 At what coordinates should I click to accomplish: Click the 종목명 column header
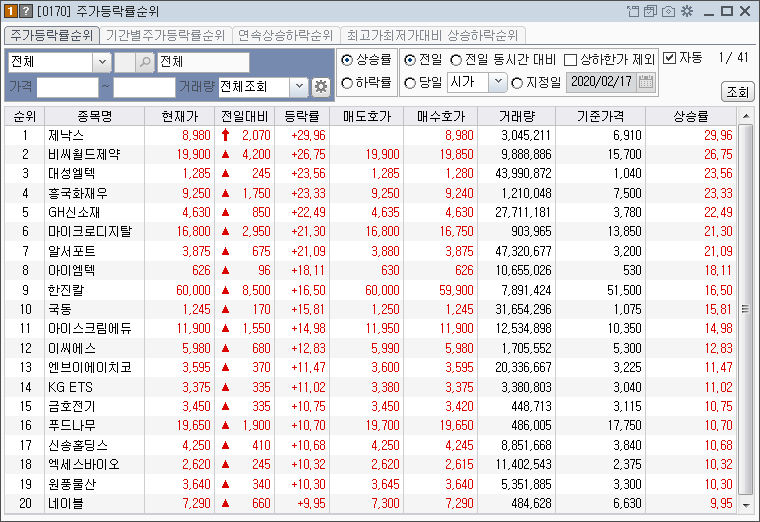95,116
